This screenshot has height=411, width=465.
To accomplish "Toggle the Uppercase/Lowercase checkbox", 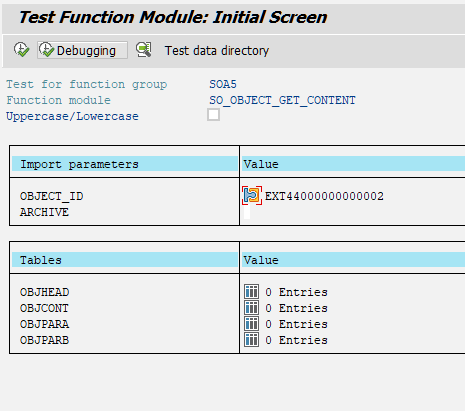I will [x=213, y=115].
